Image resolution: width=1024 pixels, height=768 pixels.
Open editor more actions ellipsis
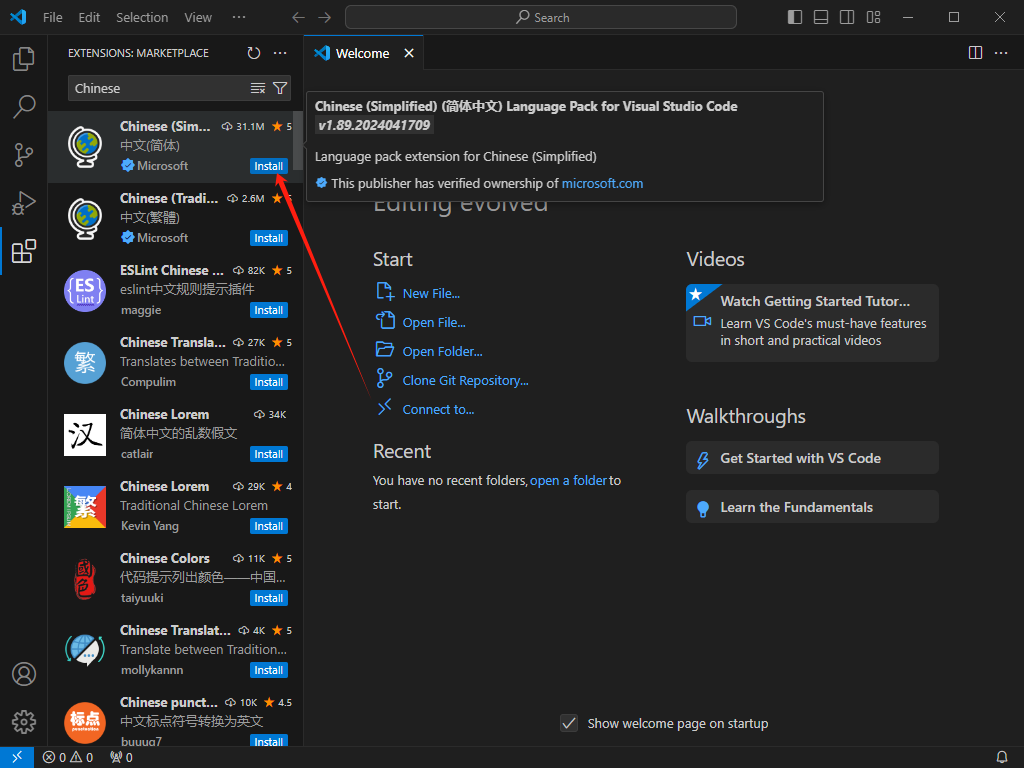click(1001, 53)
